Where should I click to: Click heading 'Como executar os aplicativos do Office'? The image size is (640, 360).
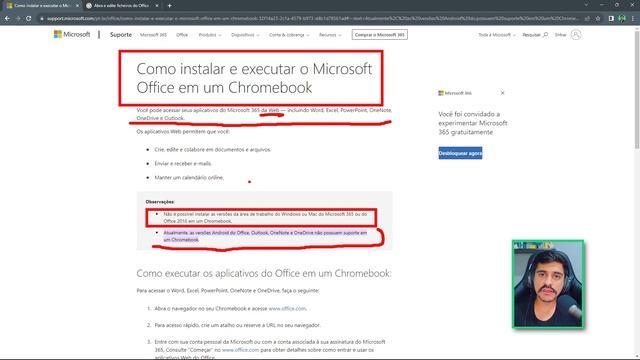coord(264,273)
